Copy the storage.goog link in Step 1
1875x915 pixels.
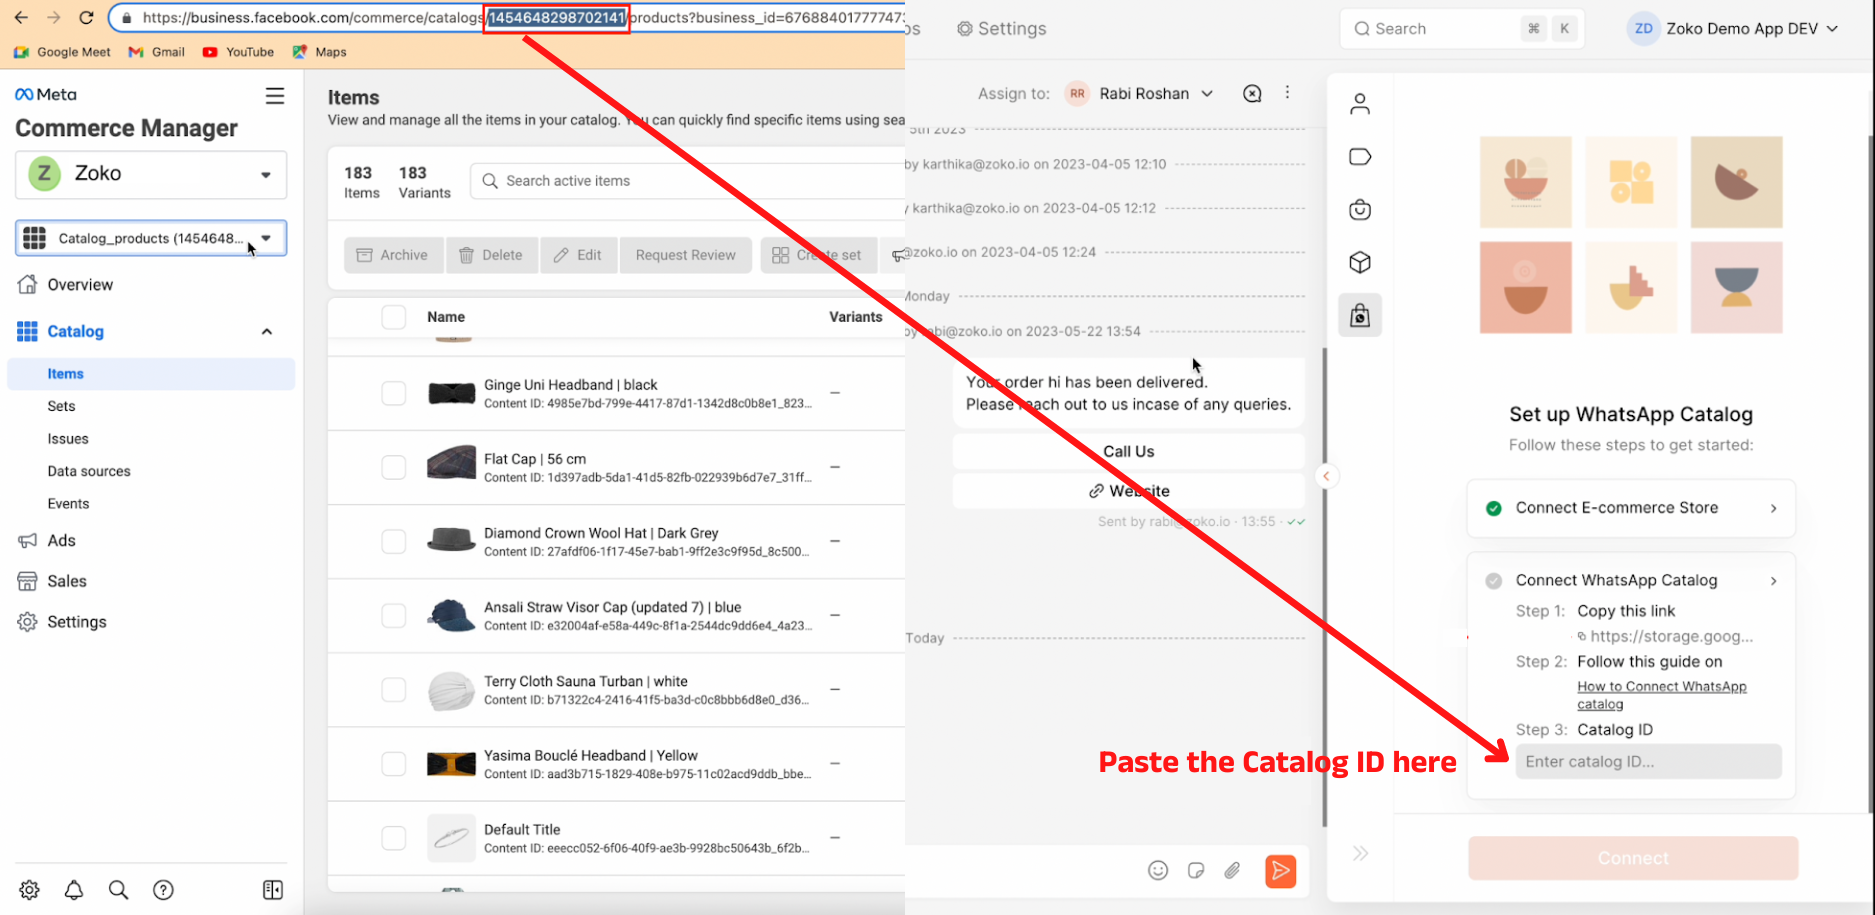click(1665, 636)
